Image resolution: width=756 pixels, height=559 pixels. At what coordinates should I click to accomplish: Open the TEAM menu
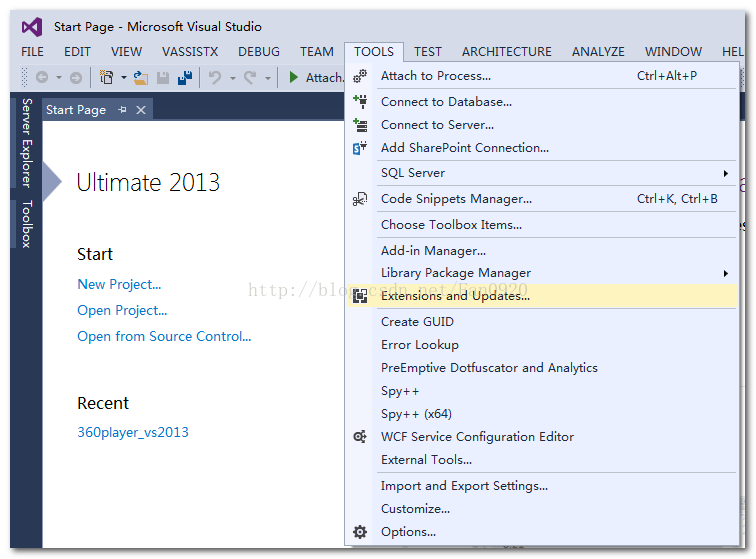pyautogui.click(x=317, y=52)
